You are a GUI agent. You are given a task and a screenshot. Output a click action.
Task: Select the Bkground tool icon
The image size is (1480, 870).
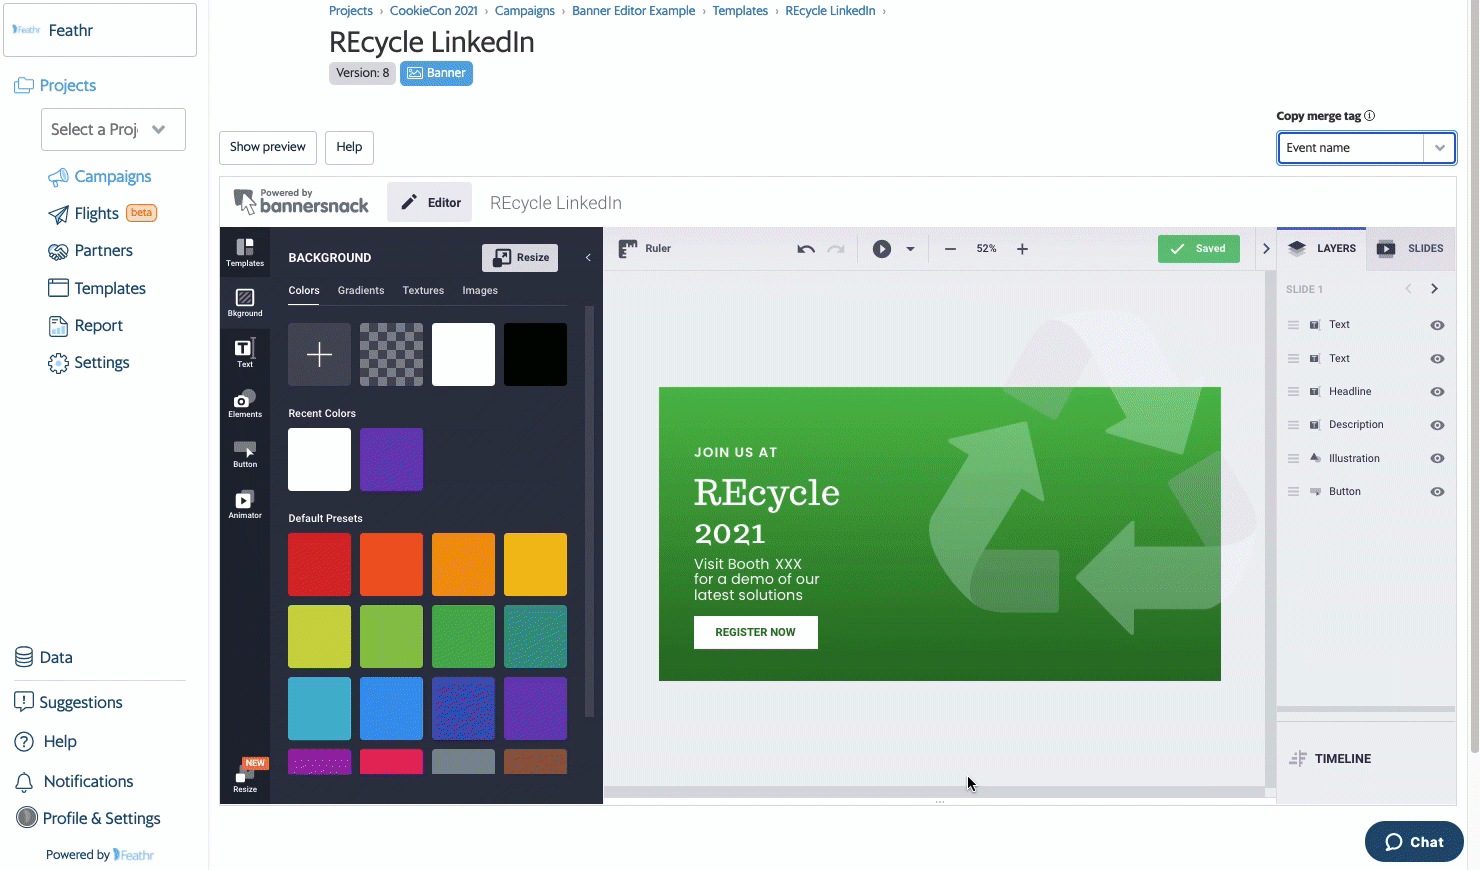tap(245, 303)
